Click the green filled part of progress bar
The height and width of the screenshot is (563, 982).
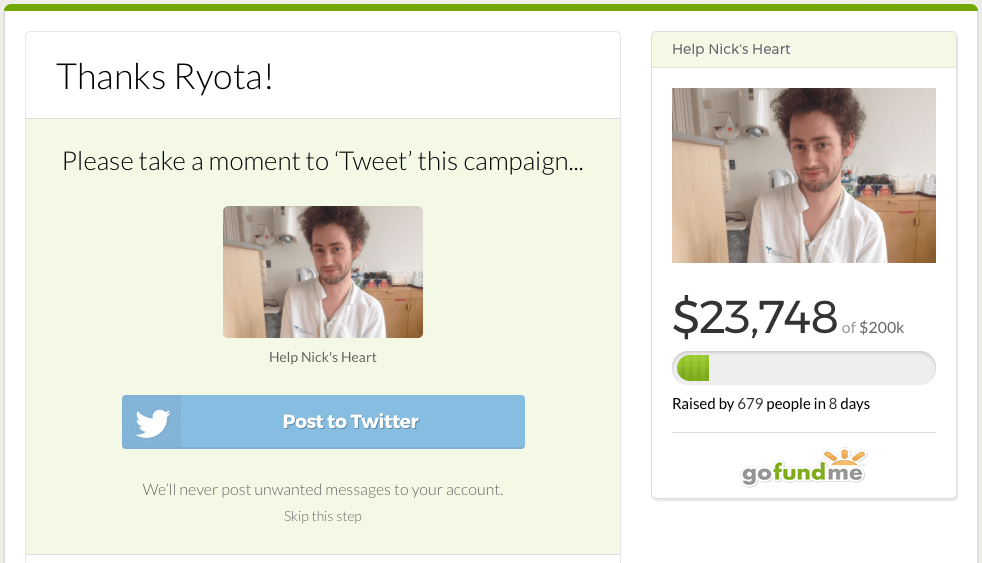tap(693, 368)
